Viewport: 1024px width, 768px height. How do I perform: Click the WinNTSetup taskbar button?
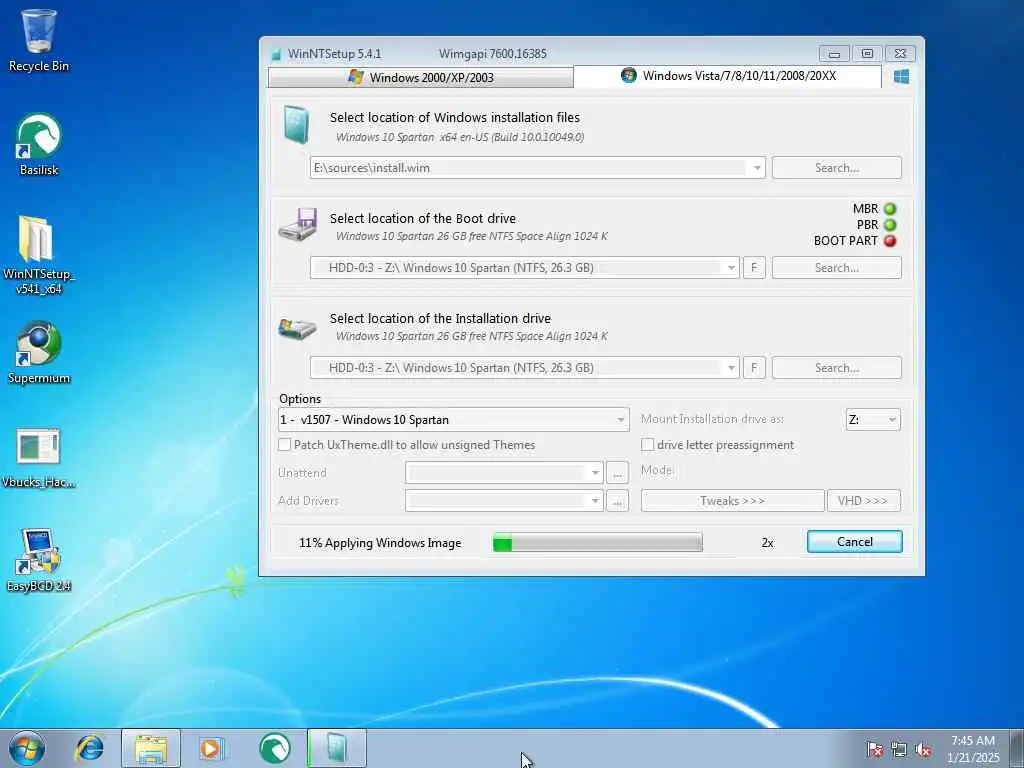(337, 748)
